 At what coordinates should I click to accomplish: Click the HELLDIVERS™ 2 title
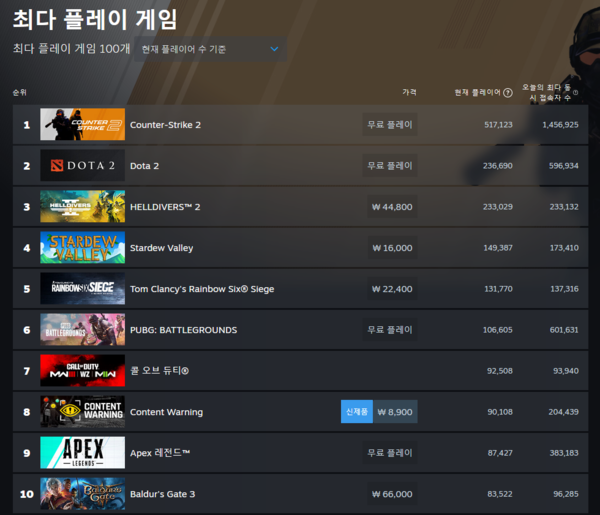coord(165,207)
